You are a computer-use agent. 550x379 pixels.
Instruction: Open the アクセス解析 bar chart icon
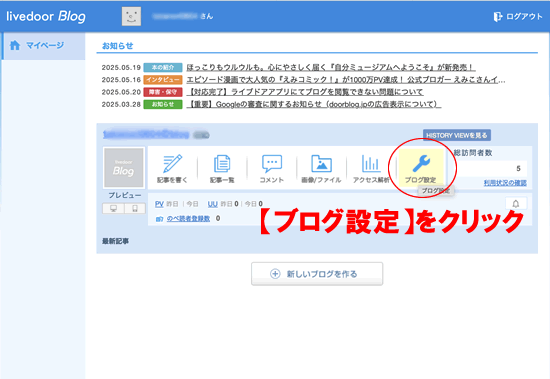pos(371,164)
